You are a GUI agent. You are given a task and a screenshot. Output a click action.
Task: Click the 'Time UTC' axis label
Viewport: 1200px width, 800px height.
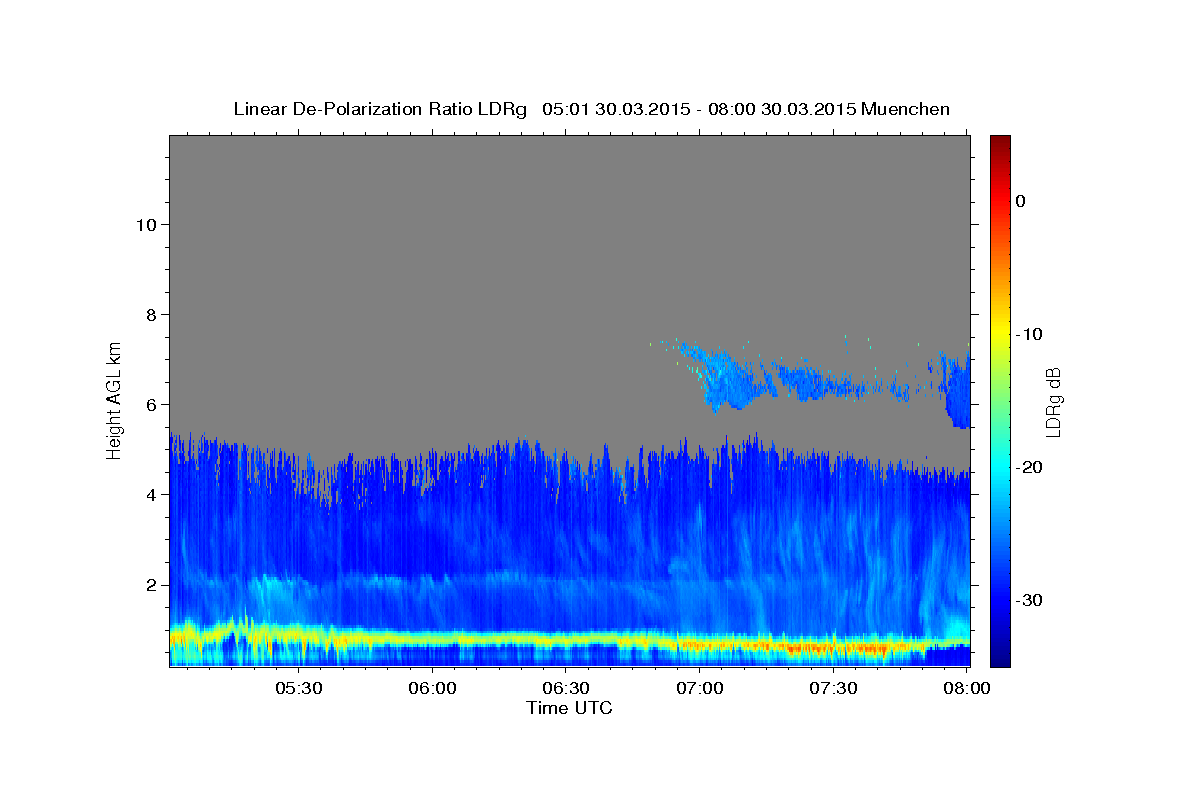coord(569,708)
